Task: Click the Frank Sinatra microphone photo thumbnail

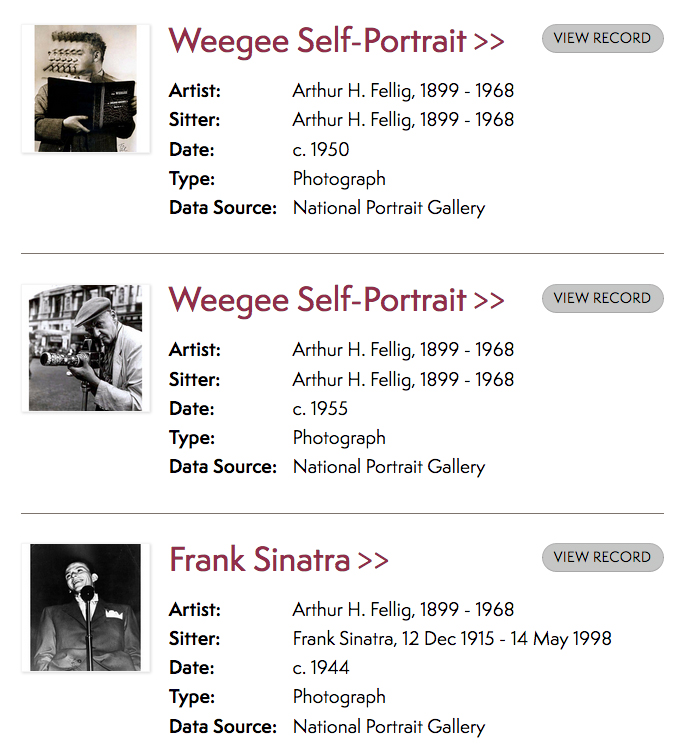Action: (x=86, y=607)
